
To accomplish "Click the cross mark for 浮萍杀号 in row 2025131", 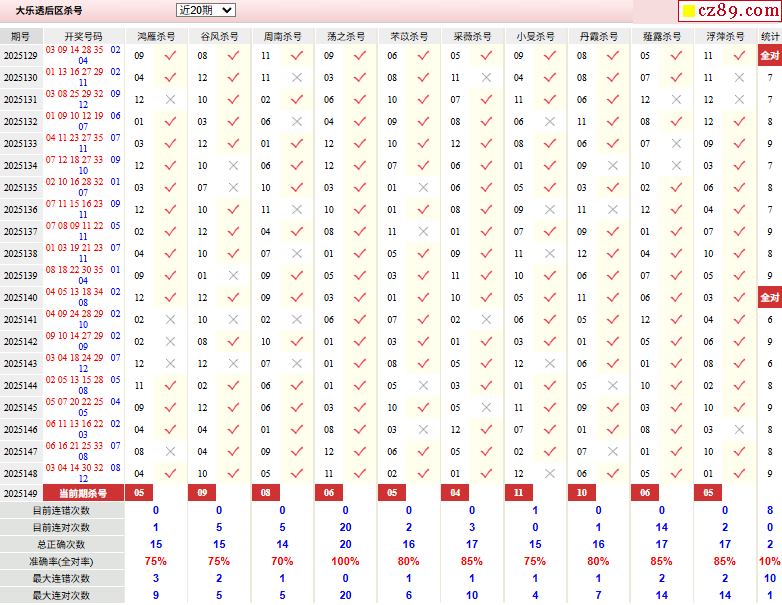I will point(740,100).
